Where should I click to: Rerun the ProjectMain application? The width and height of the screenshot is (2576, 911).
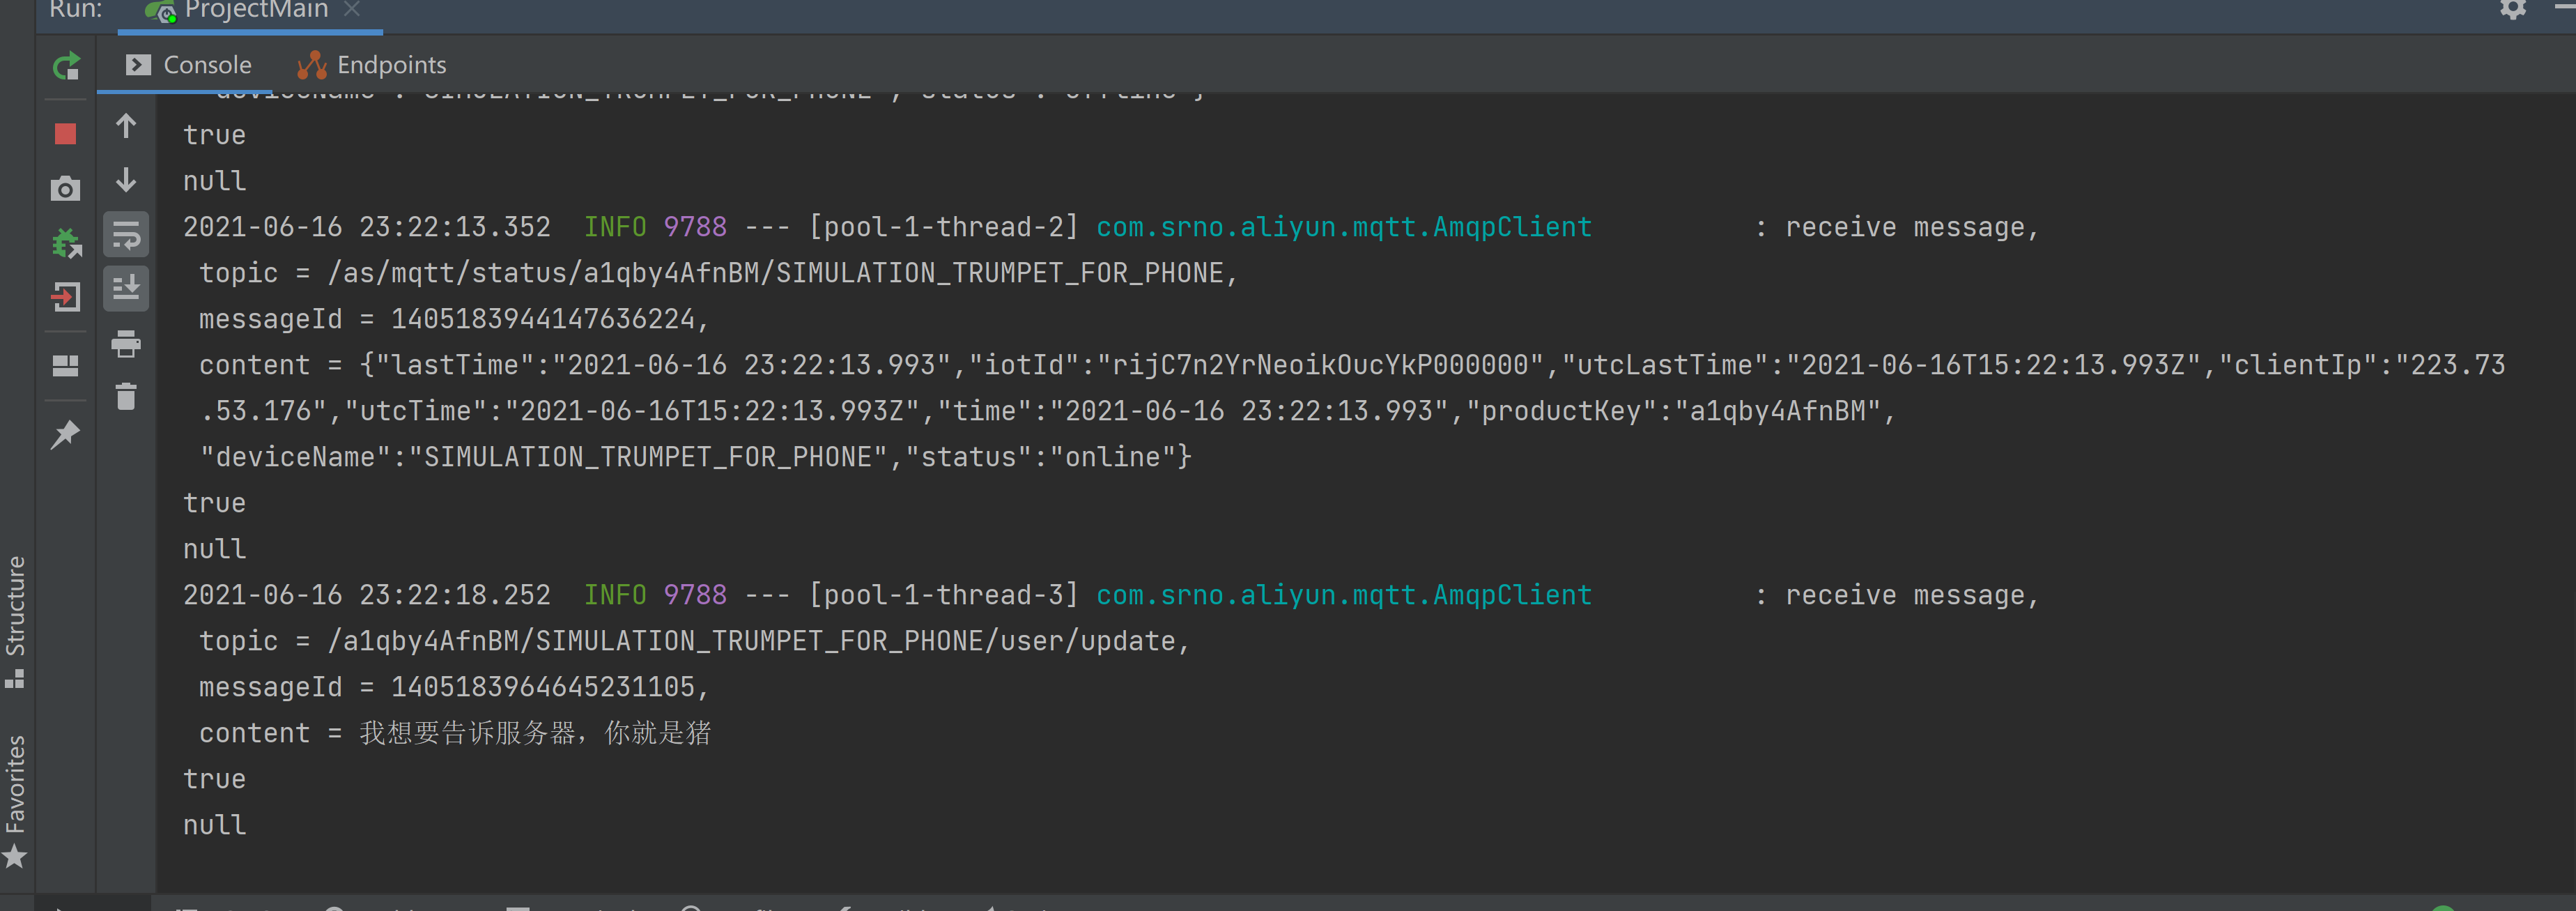click(x=66, y=67)
